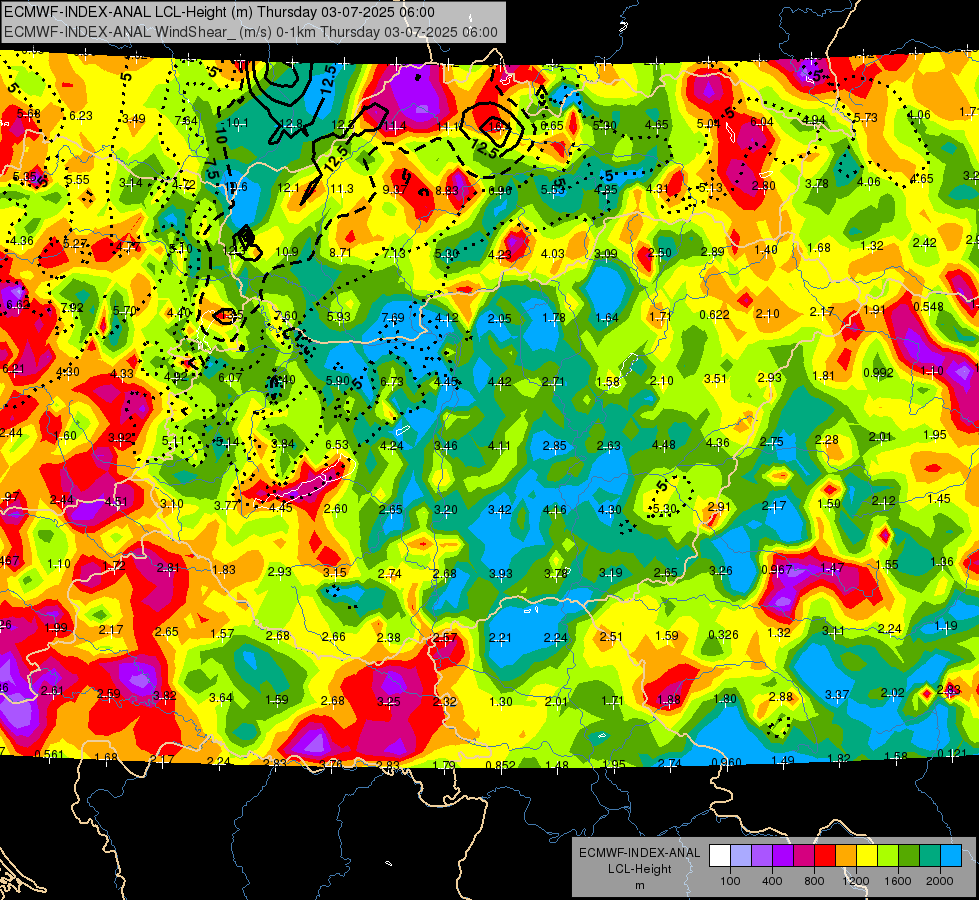This screenshot has height=900, width=979.
Task: Click the wind shear value 5.90
Action: click(x=338, y=380)
